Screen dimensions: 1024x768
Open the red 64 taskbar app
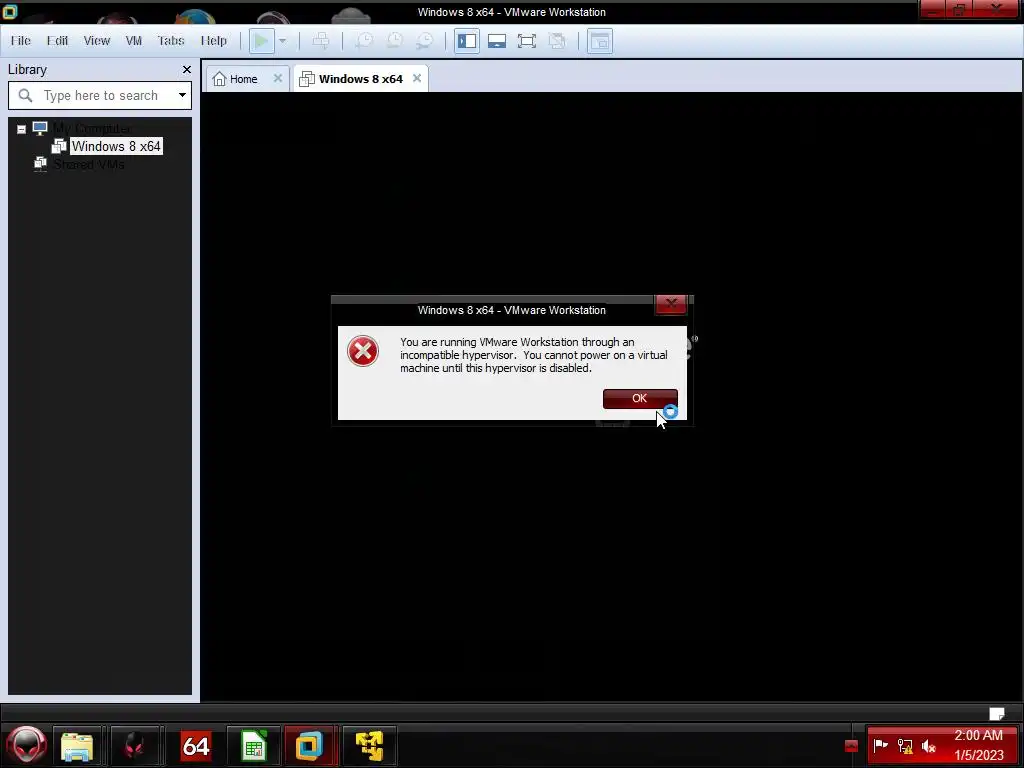196,745
